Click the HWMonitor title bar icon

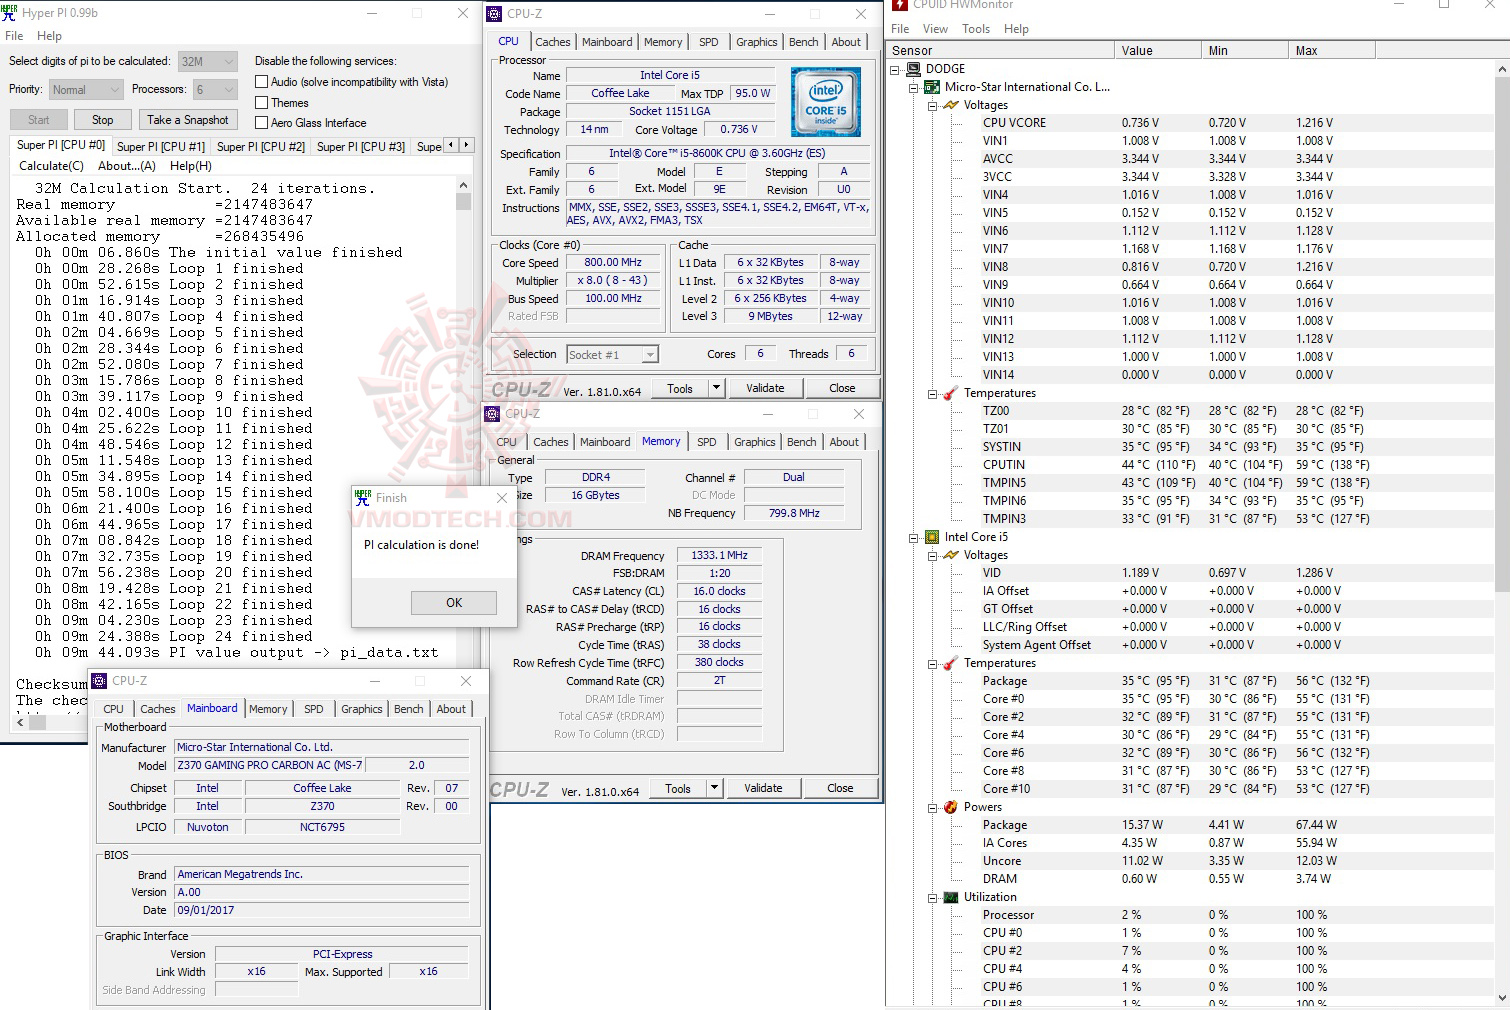tap(899, 5)
